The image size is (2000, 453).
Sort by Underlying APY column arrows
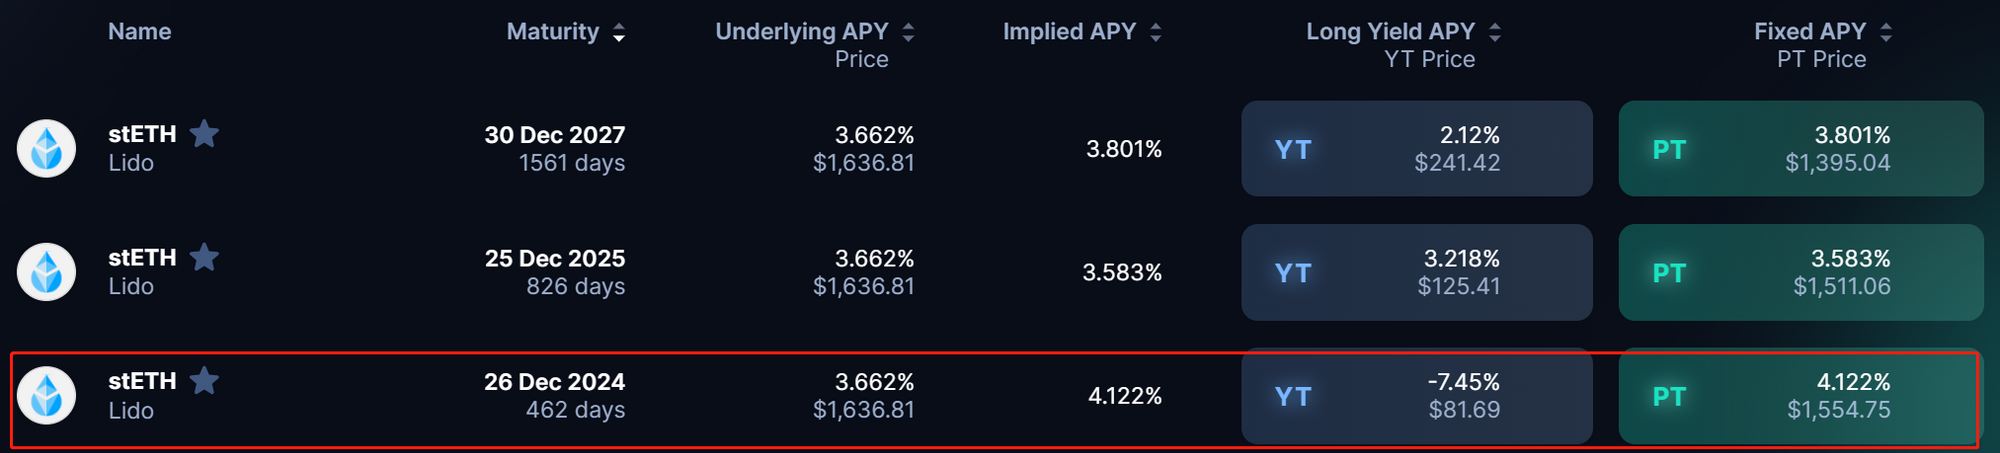coord(908,33)
